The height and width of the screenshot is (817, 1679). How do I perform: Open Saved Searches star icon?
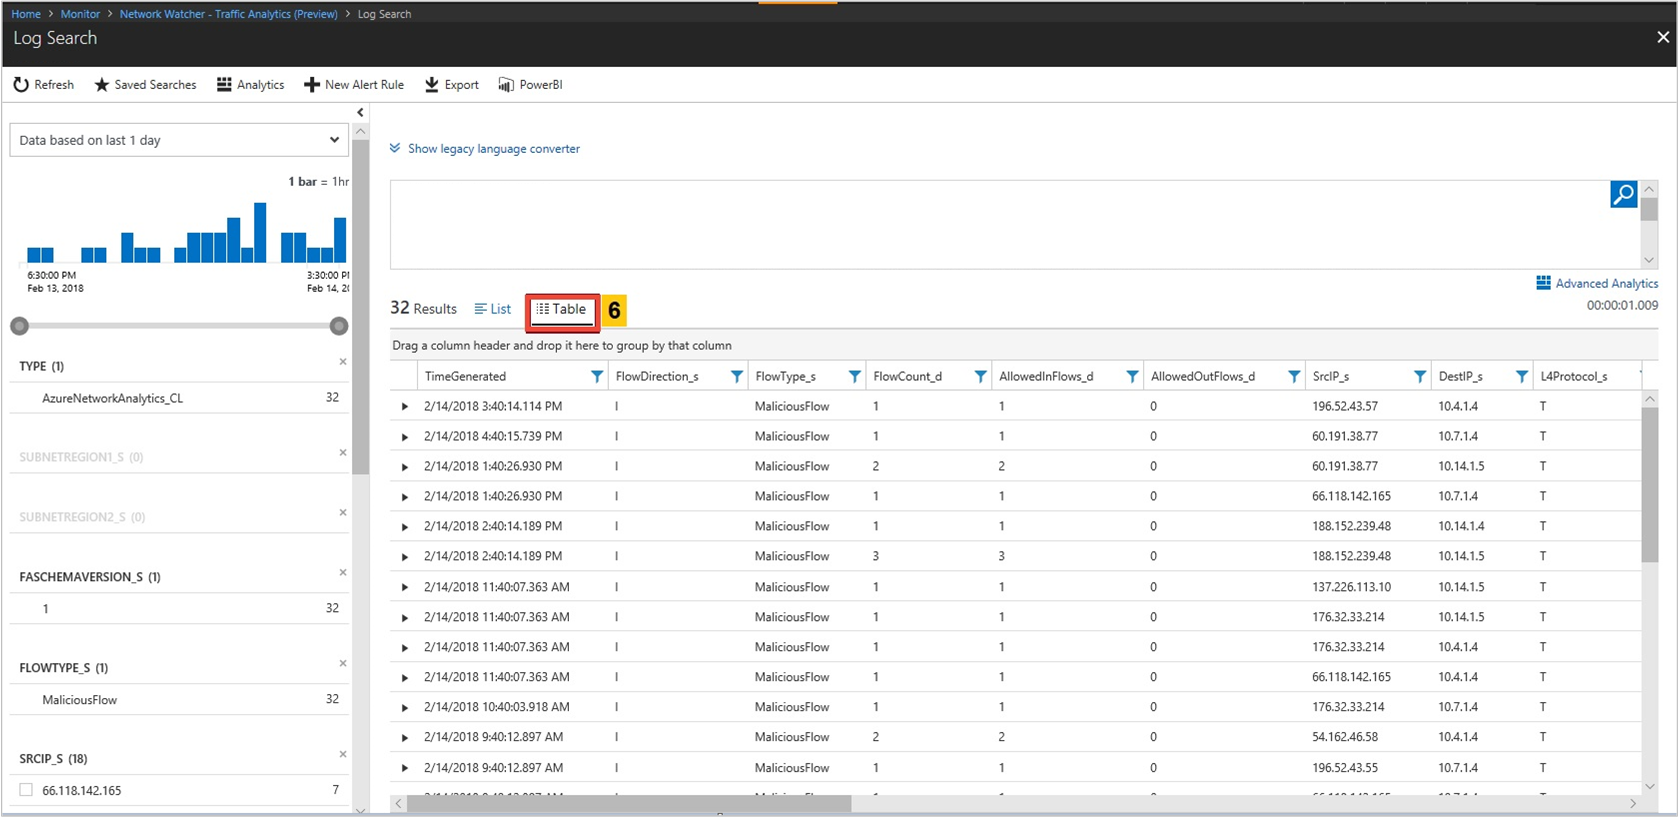(102, 85)
